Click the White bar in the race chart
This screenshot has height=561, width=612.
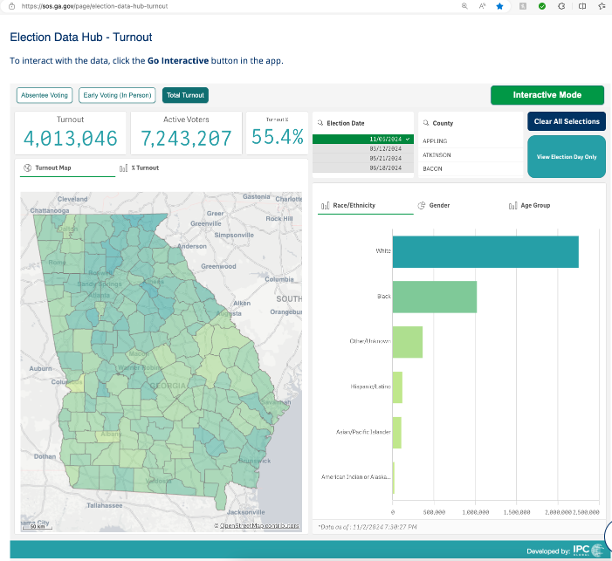pos(485,251)
